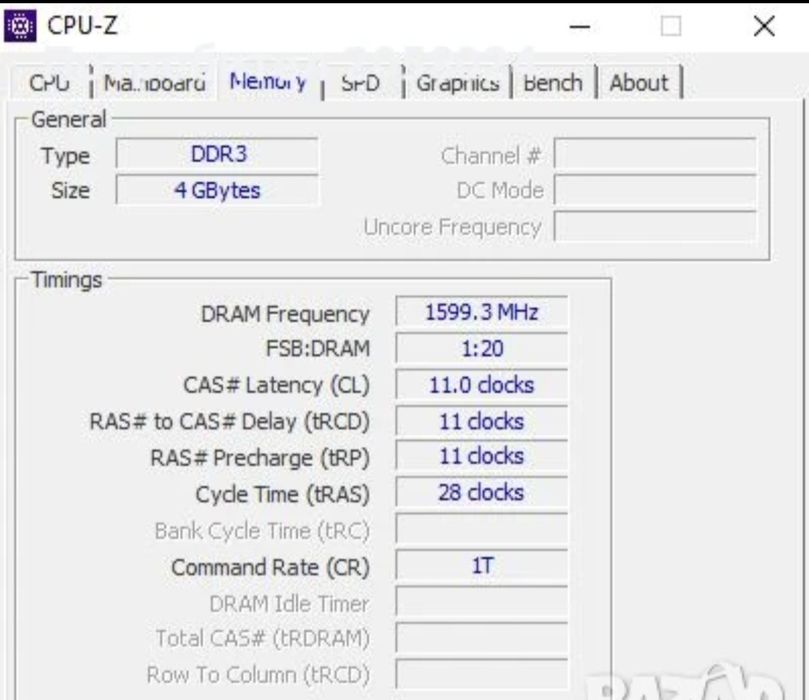The width and height of the screenshot is (809, 700).
Task: Go to the Bench tab
Action: pyautogui.click(x=553, y=83)
